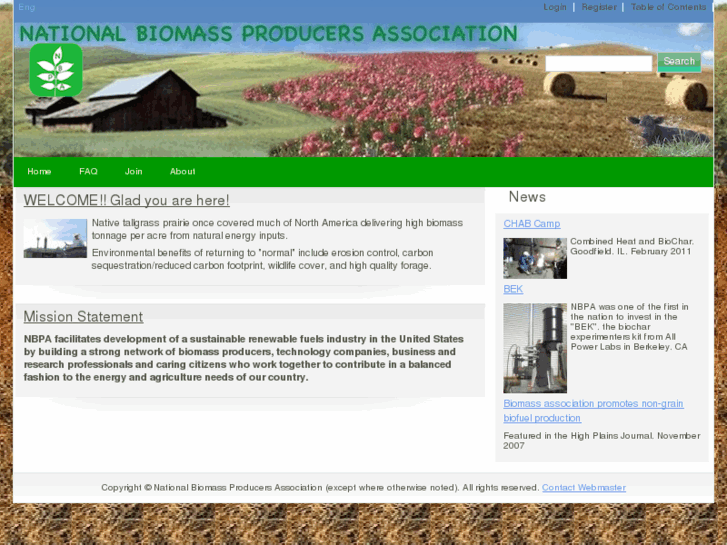727x545 pixels.
Task: Open the CHAB Camp news link
Action: 531,224
